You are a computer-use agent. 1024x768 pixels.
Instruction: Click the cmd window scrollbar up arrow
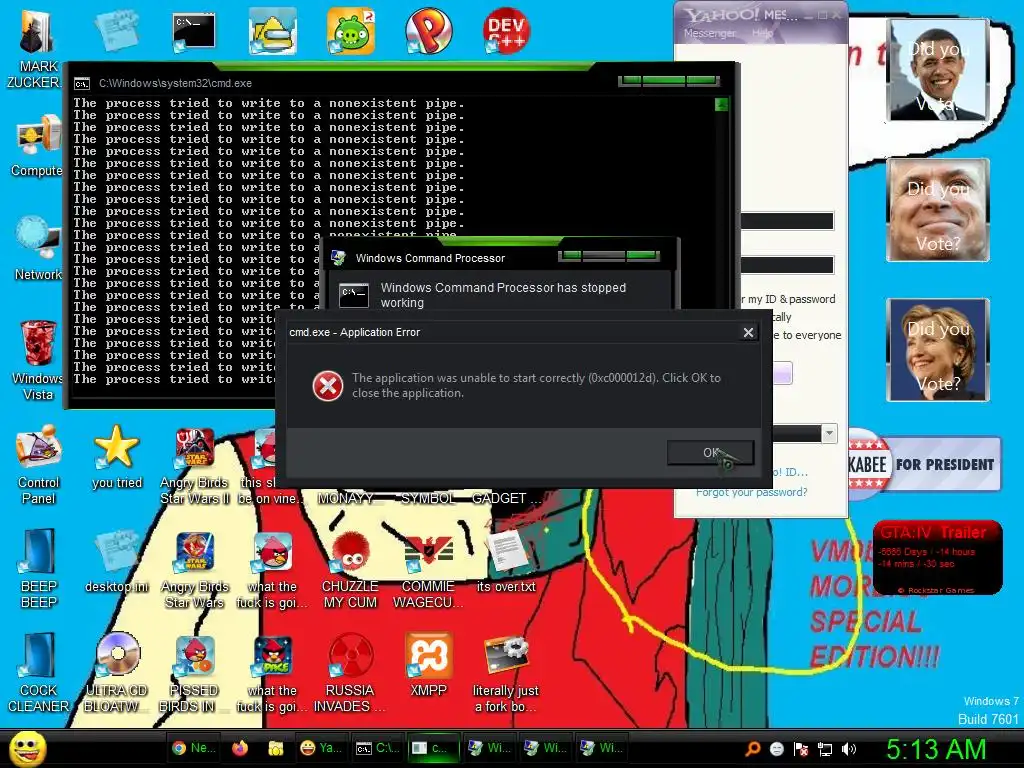point(722,104)
